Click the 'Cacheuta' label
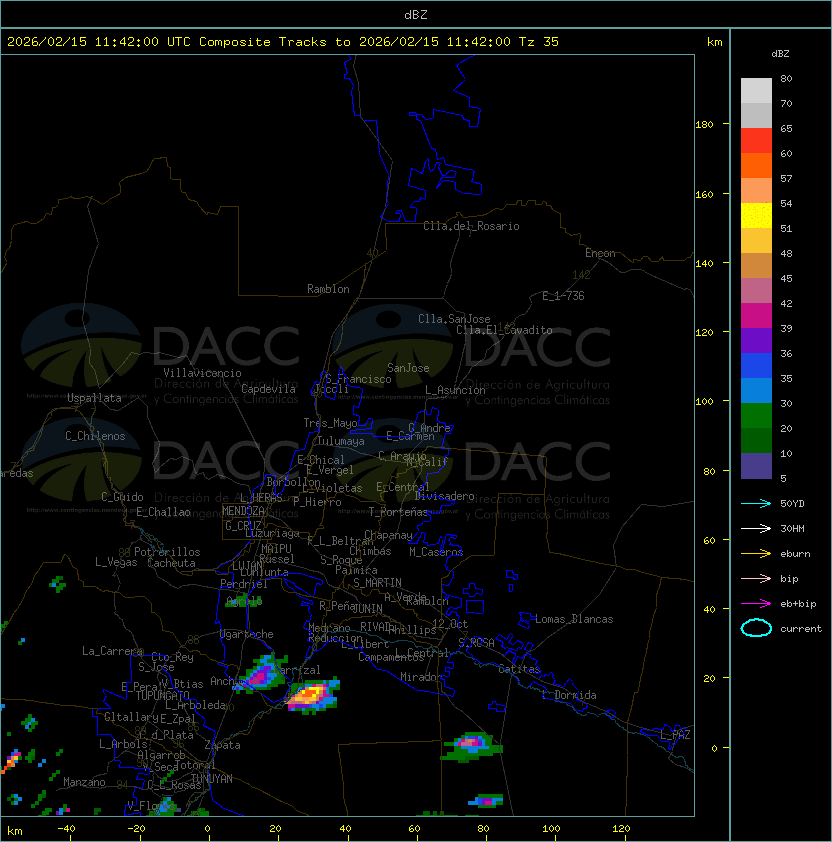 click(x=171, y=563)
